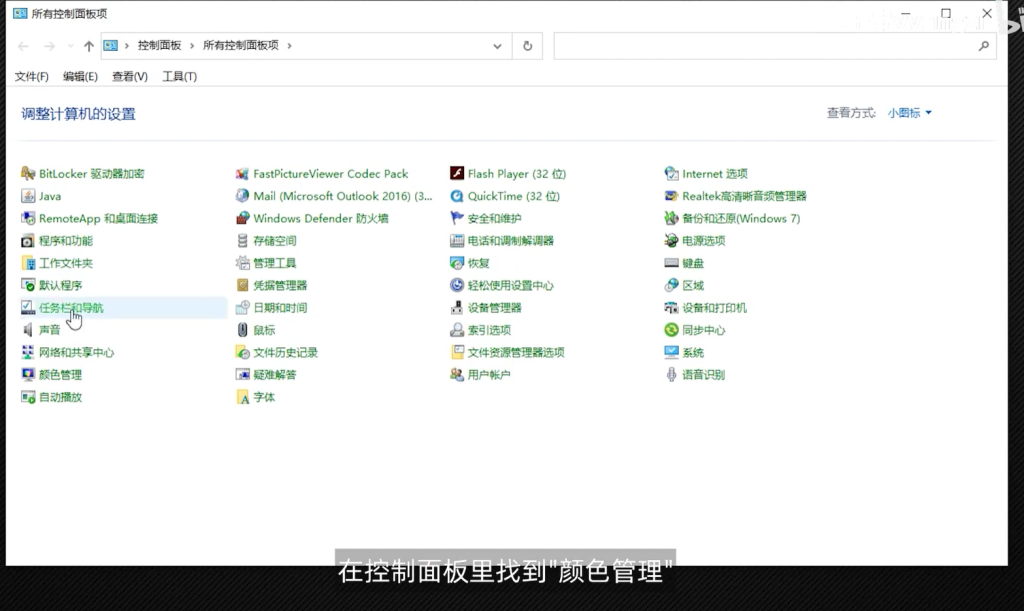Open 键盘 link
Viewport: 1024px width, 611px height.
click(x=693, y=263)
